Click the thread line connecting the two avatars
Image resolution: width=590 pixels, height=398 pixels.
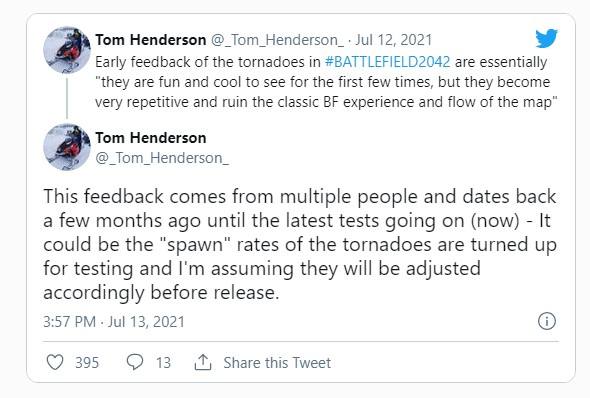pos(67,99)
